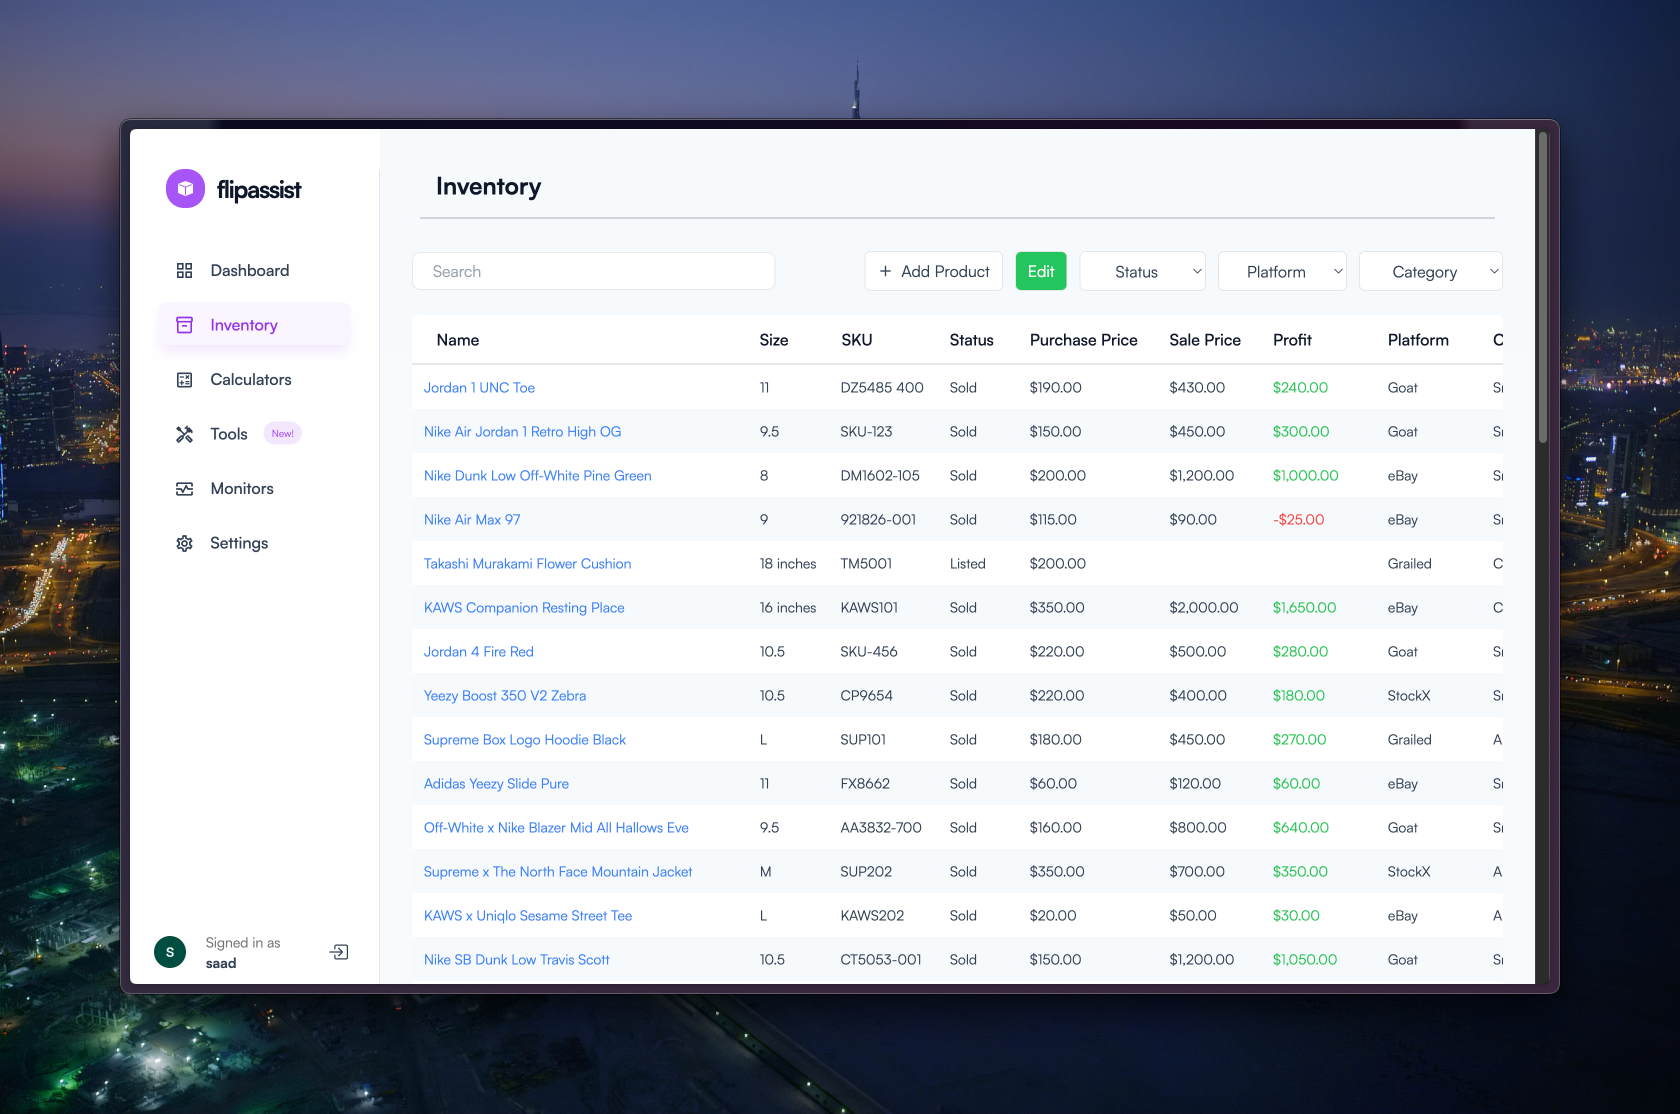Click the New! badge next to Tools
Viewport: 1680px width, 1114px height.
[283, 433]
